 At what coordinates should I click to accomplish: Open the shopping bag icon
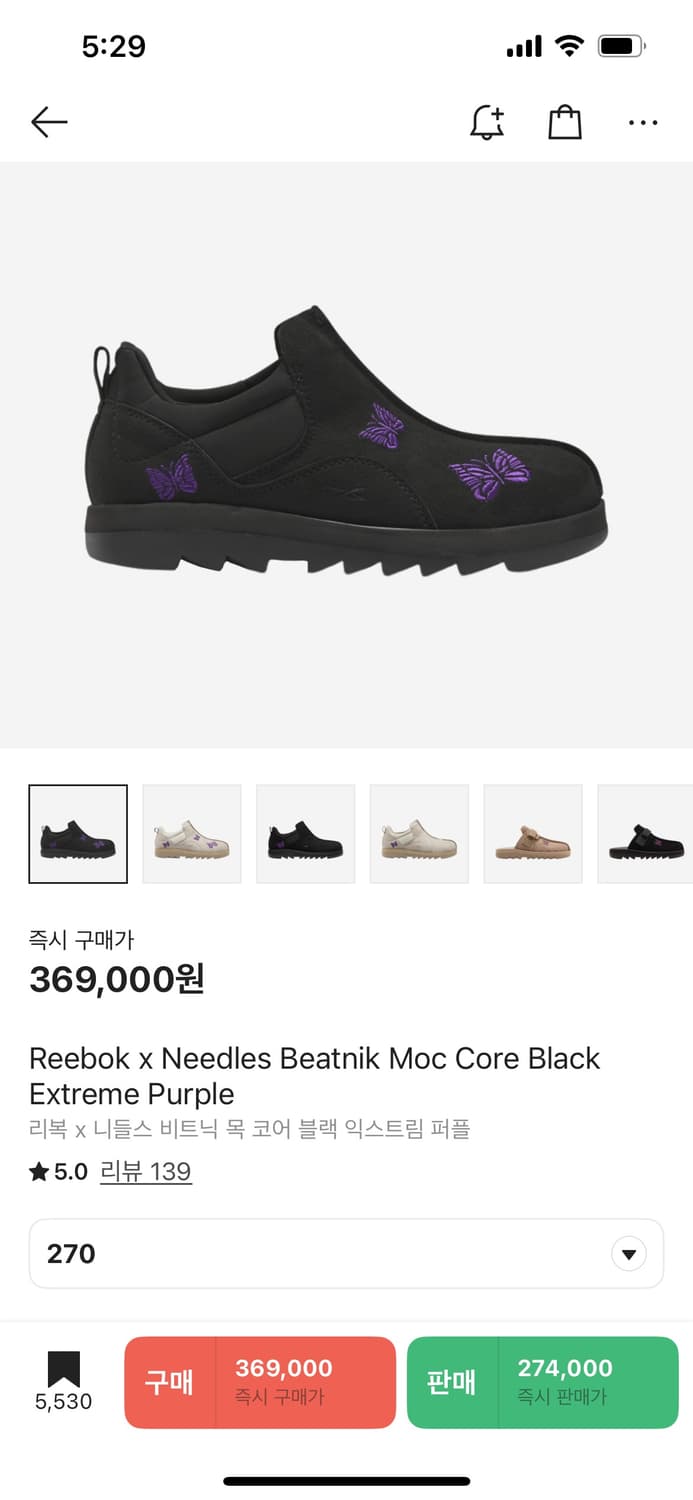click(565, 122)
